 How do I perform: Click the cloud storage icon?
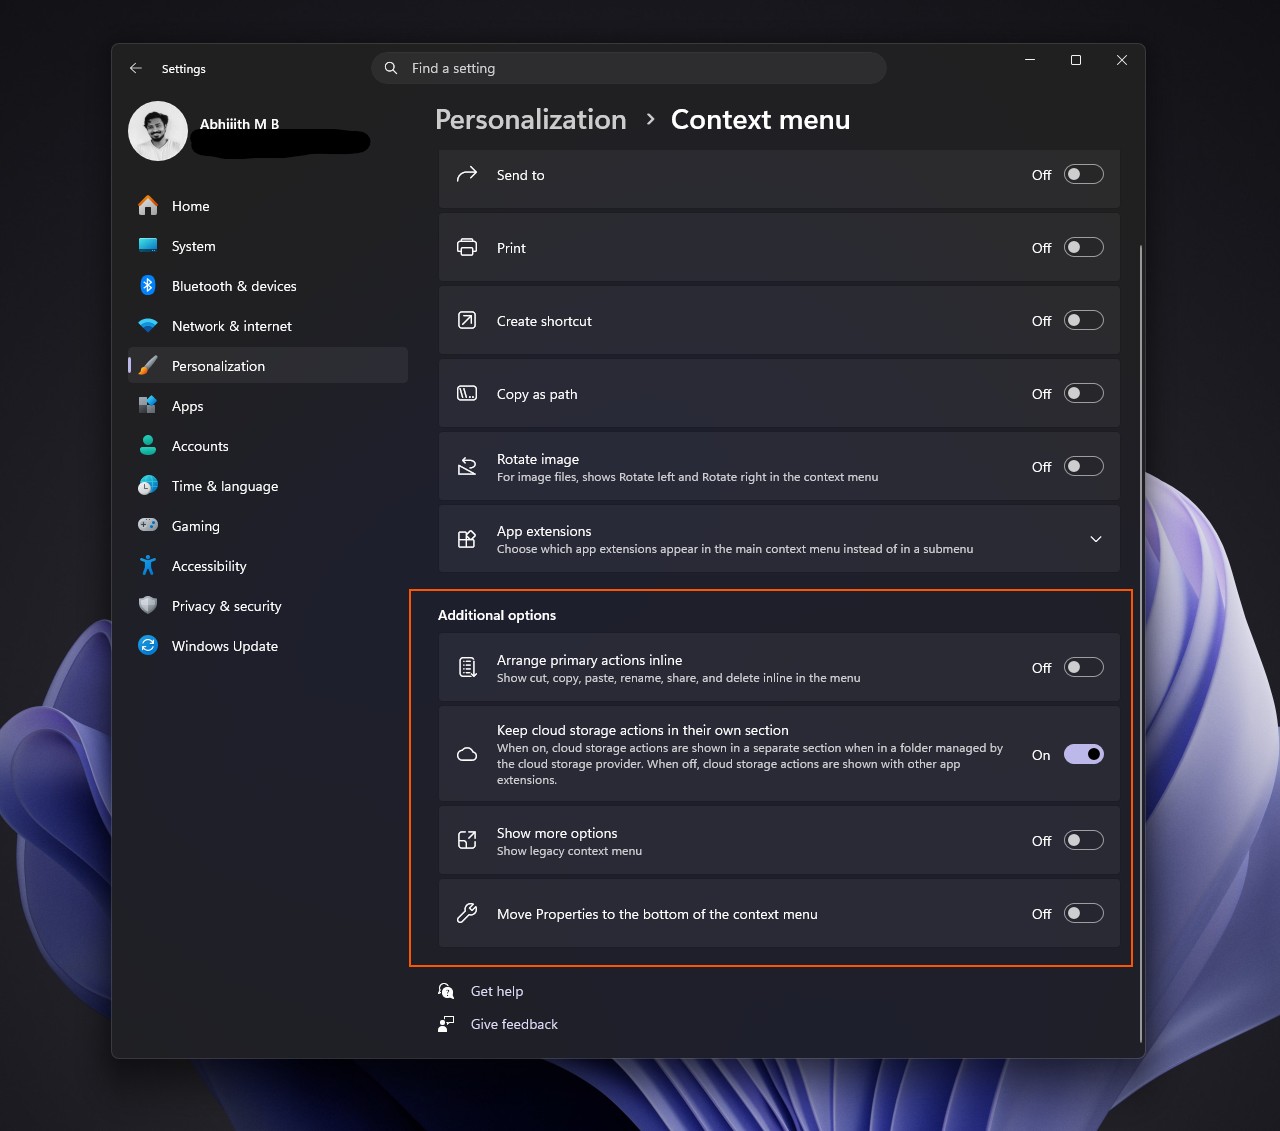point(467,754)
